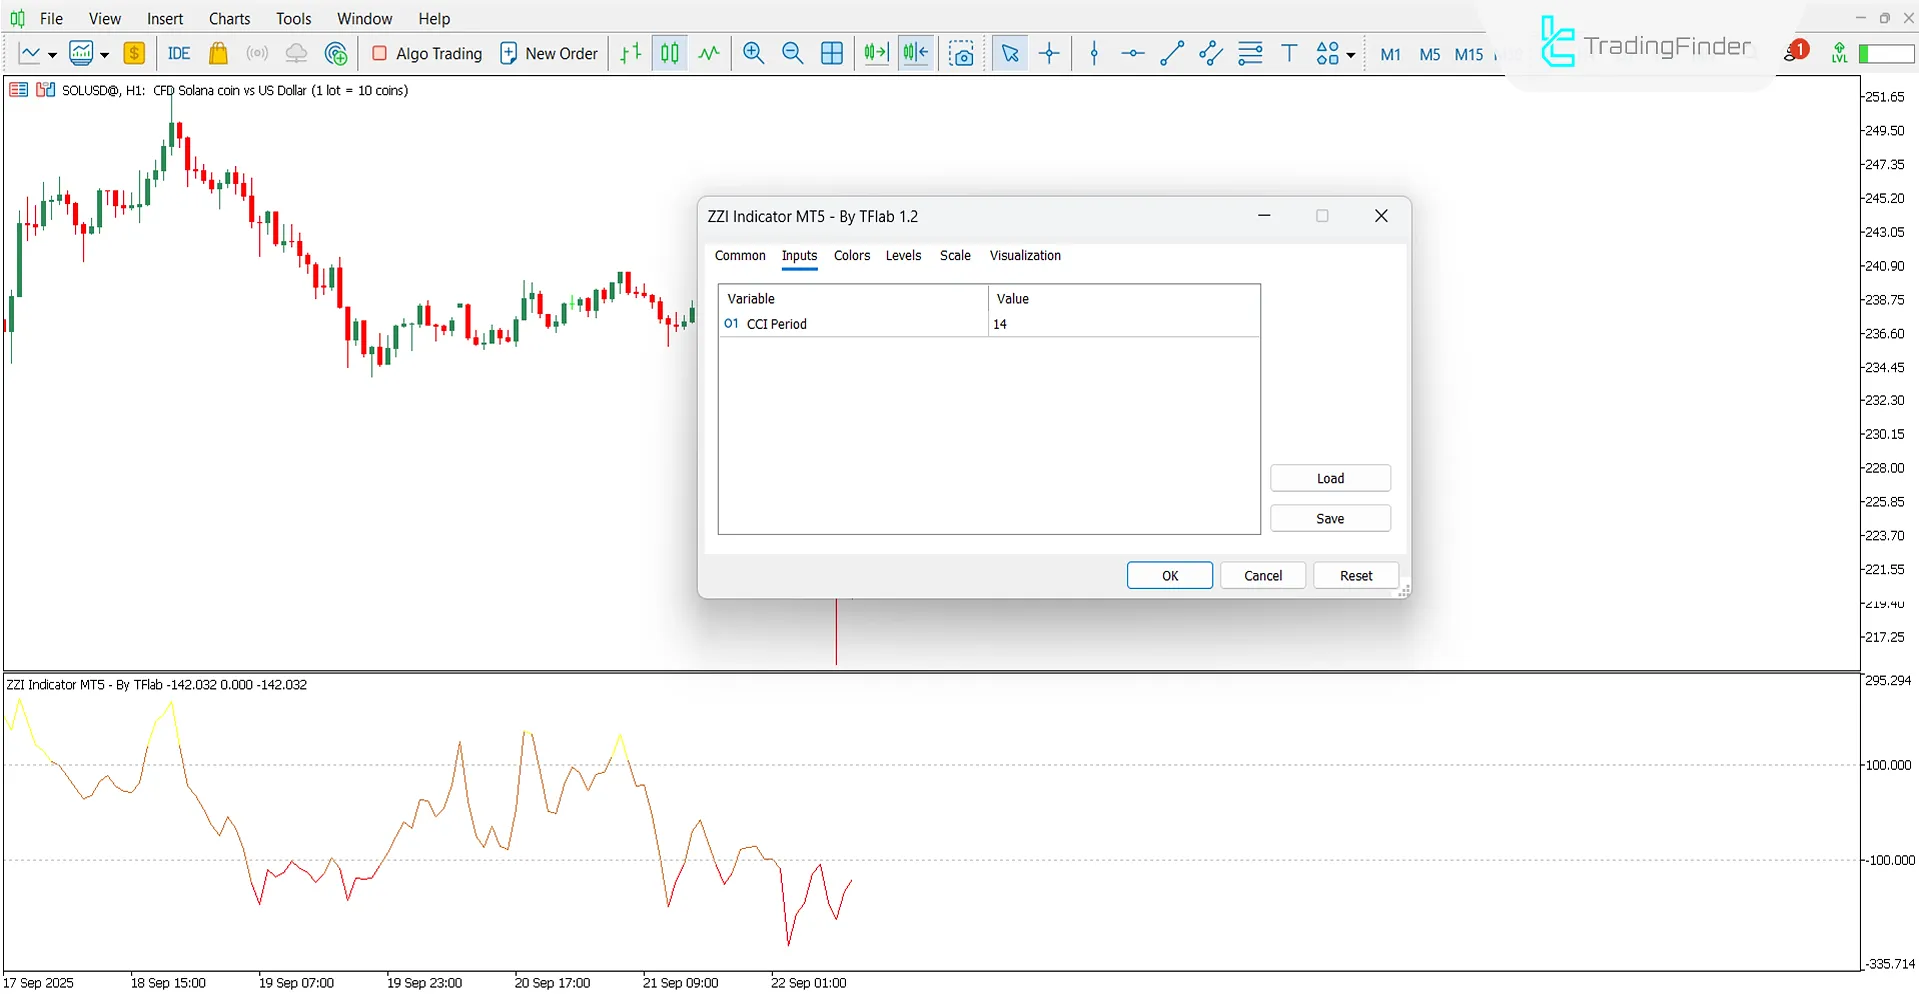Viewport: 1919px width, 996px height.
Task: Select the Trendline drawing tool
Action: point(1171,53)
